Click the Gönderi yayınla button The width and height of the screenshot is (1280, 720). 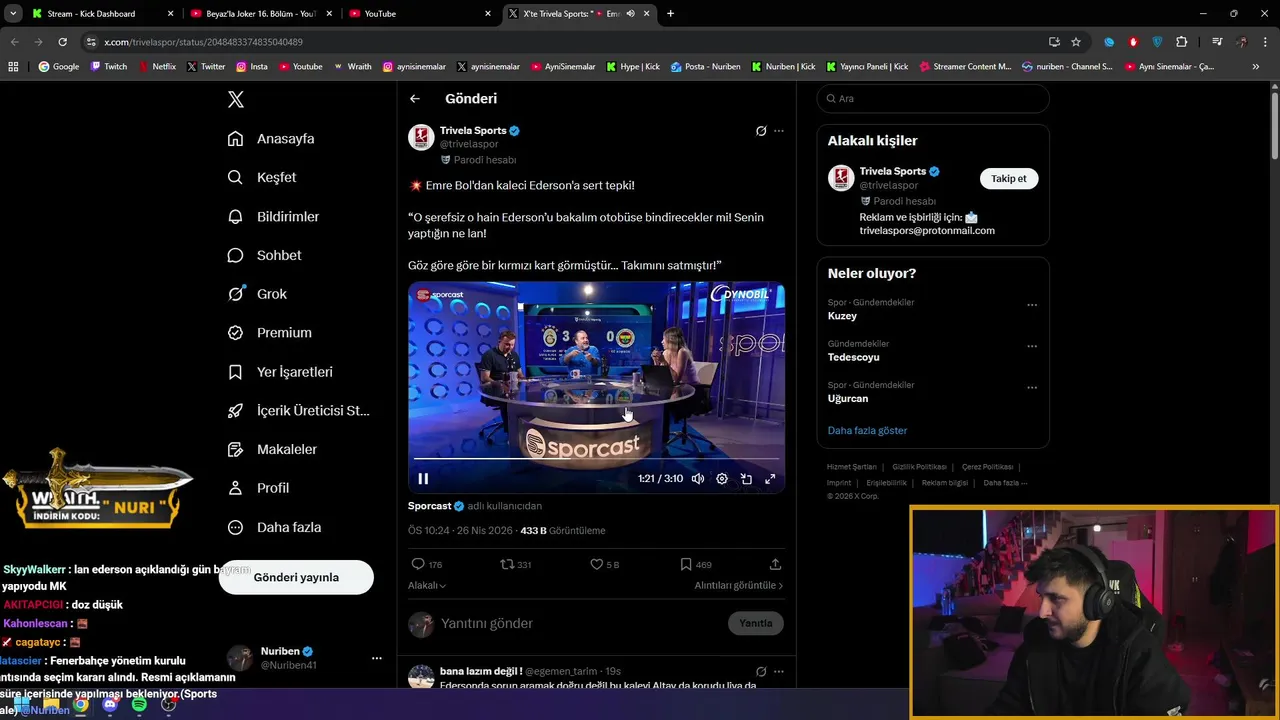(x=296, y=577)
